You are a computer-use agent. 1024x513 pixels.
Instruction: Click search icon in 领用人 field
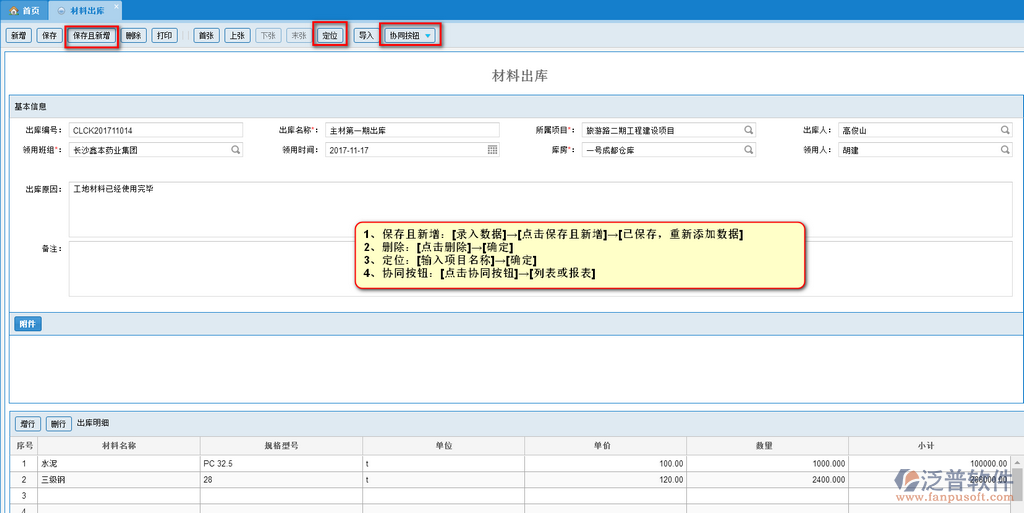point(1005,150)
